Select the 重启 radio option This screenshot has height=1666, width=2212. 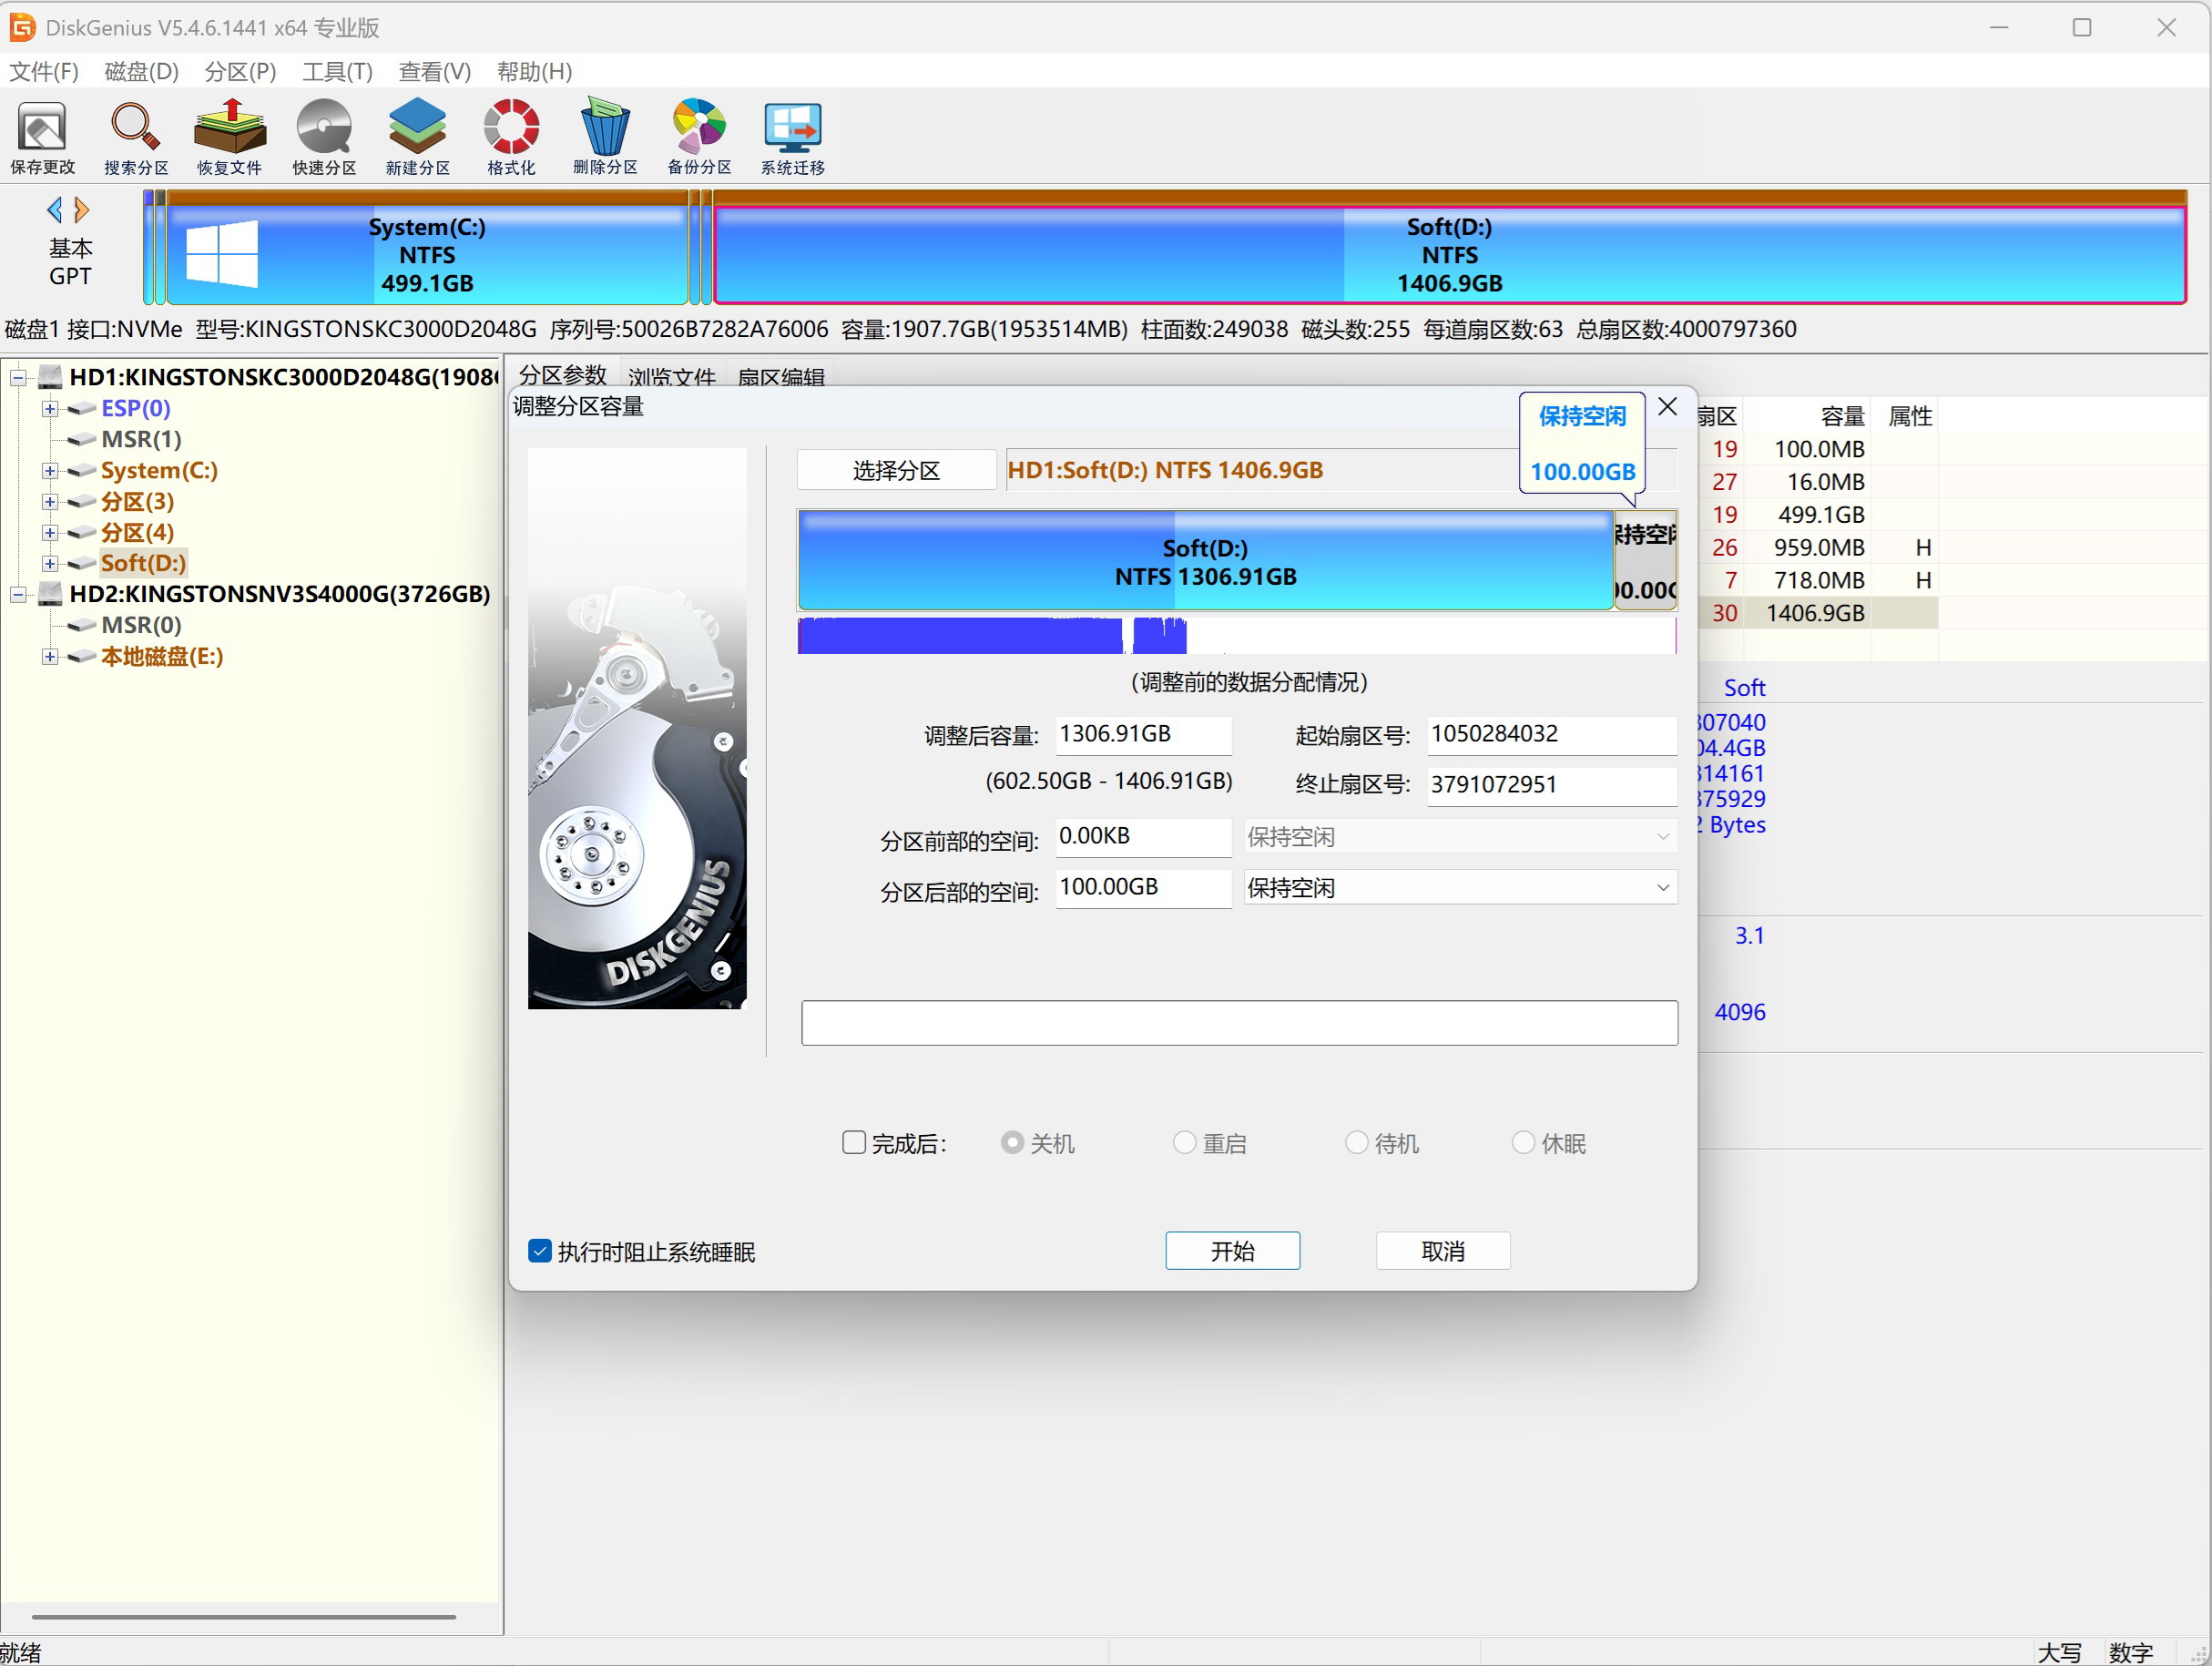click(1184, 1142)
